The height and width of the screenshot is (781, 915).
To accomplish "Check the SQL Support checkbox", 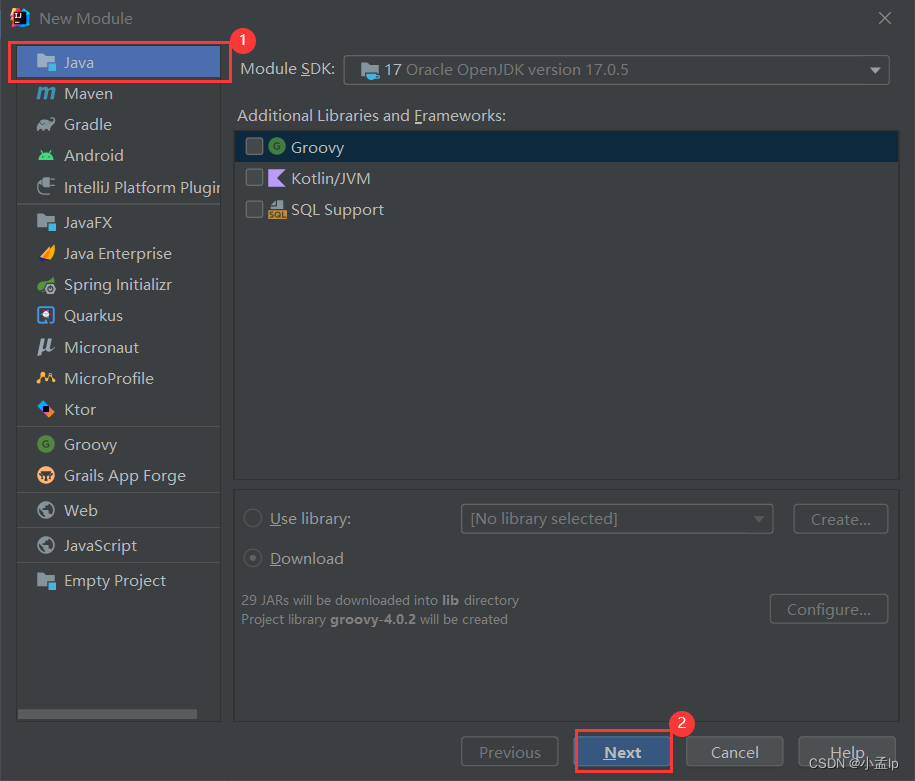I will [x=254, y=209].
